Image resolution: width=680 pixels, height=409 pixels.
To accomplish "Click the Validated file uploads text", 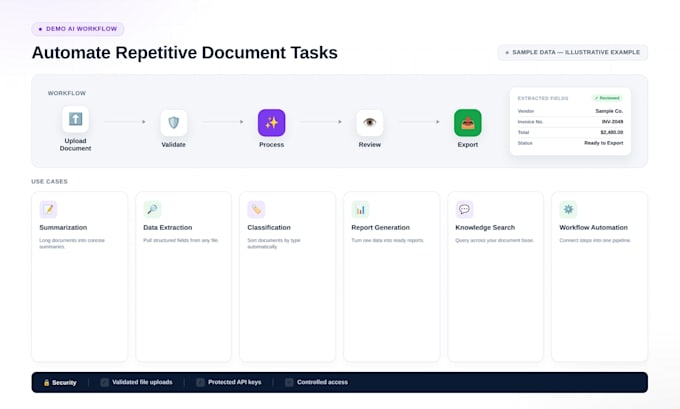I will point(142,382).
